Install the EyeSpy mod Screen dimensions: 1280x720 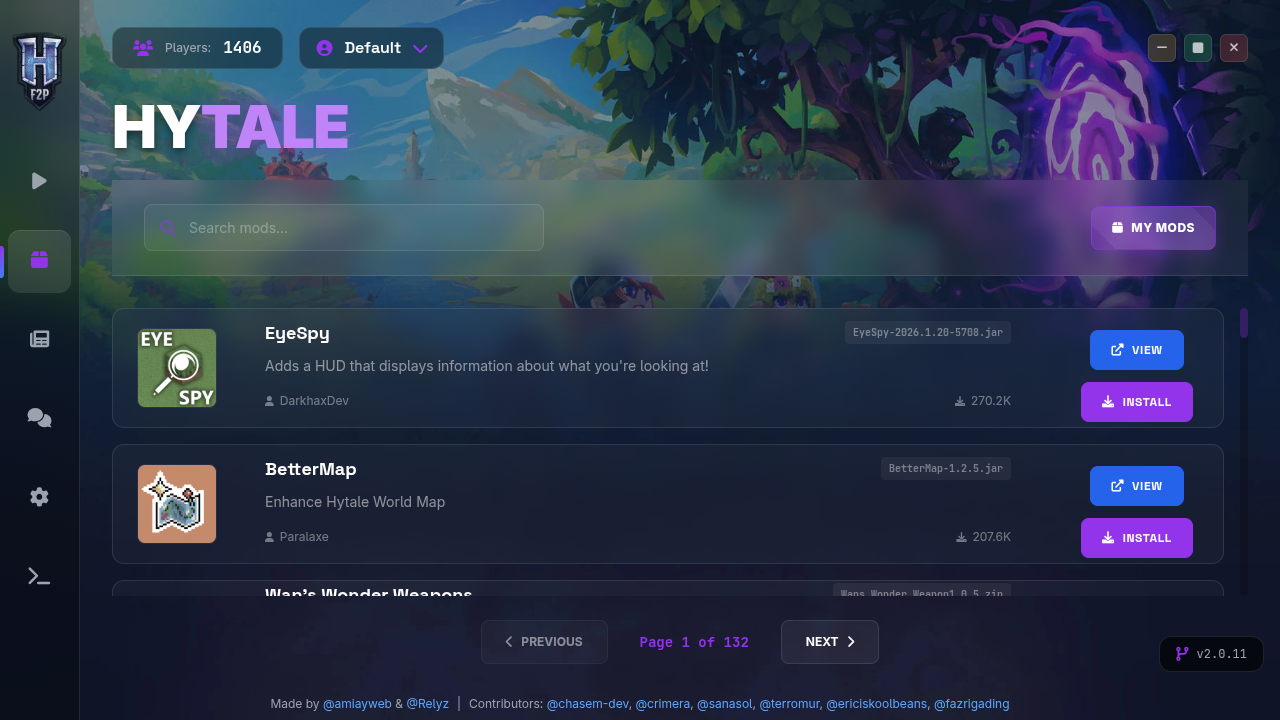click(1137, 402)
